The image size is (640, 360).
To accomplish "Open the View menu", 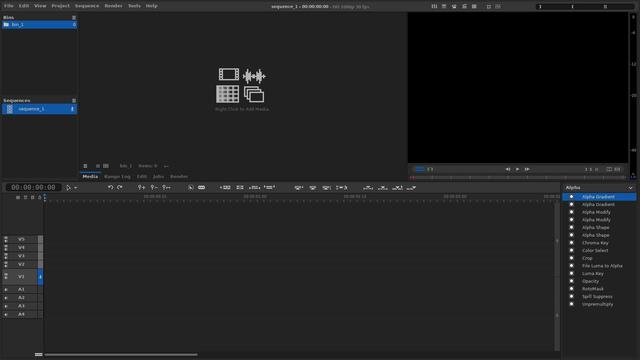I will (40, 6).
